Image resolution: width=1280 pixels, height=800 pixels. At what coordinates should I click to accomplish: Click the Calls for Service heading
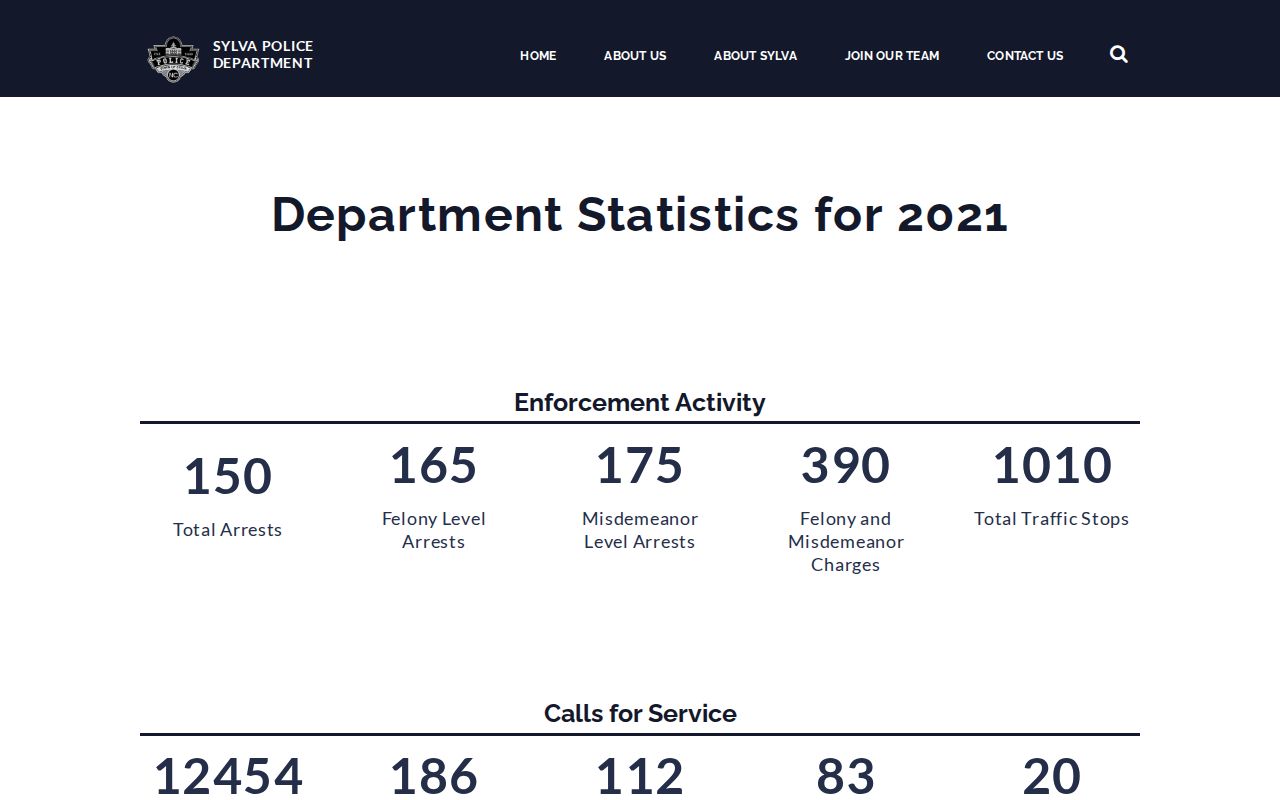coord(640,713)
